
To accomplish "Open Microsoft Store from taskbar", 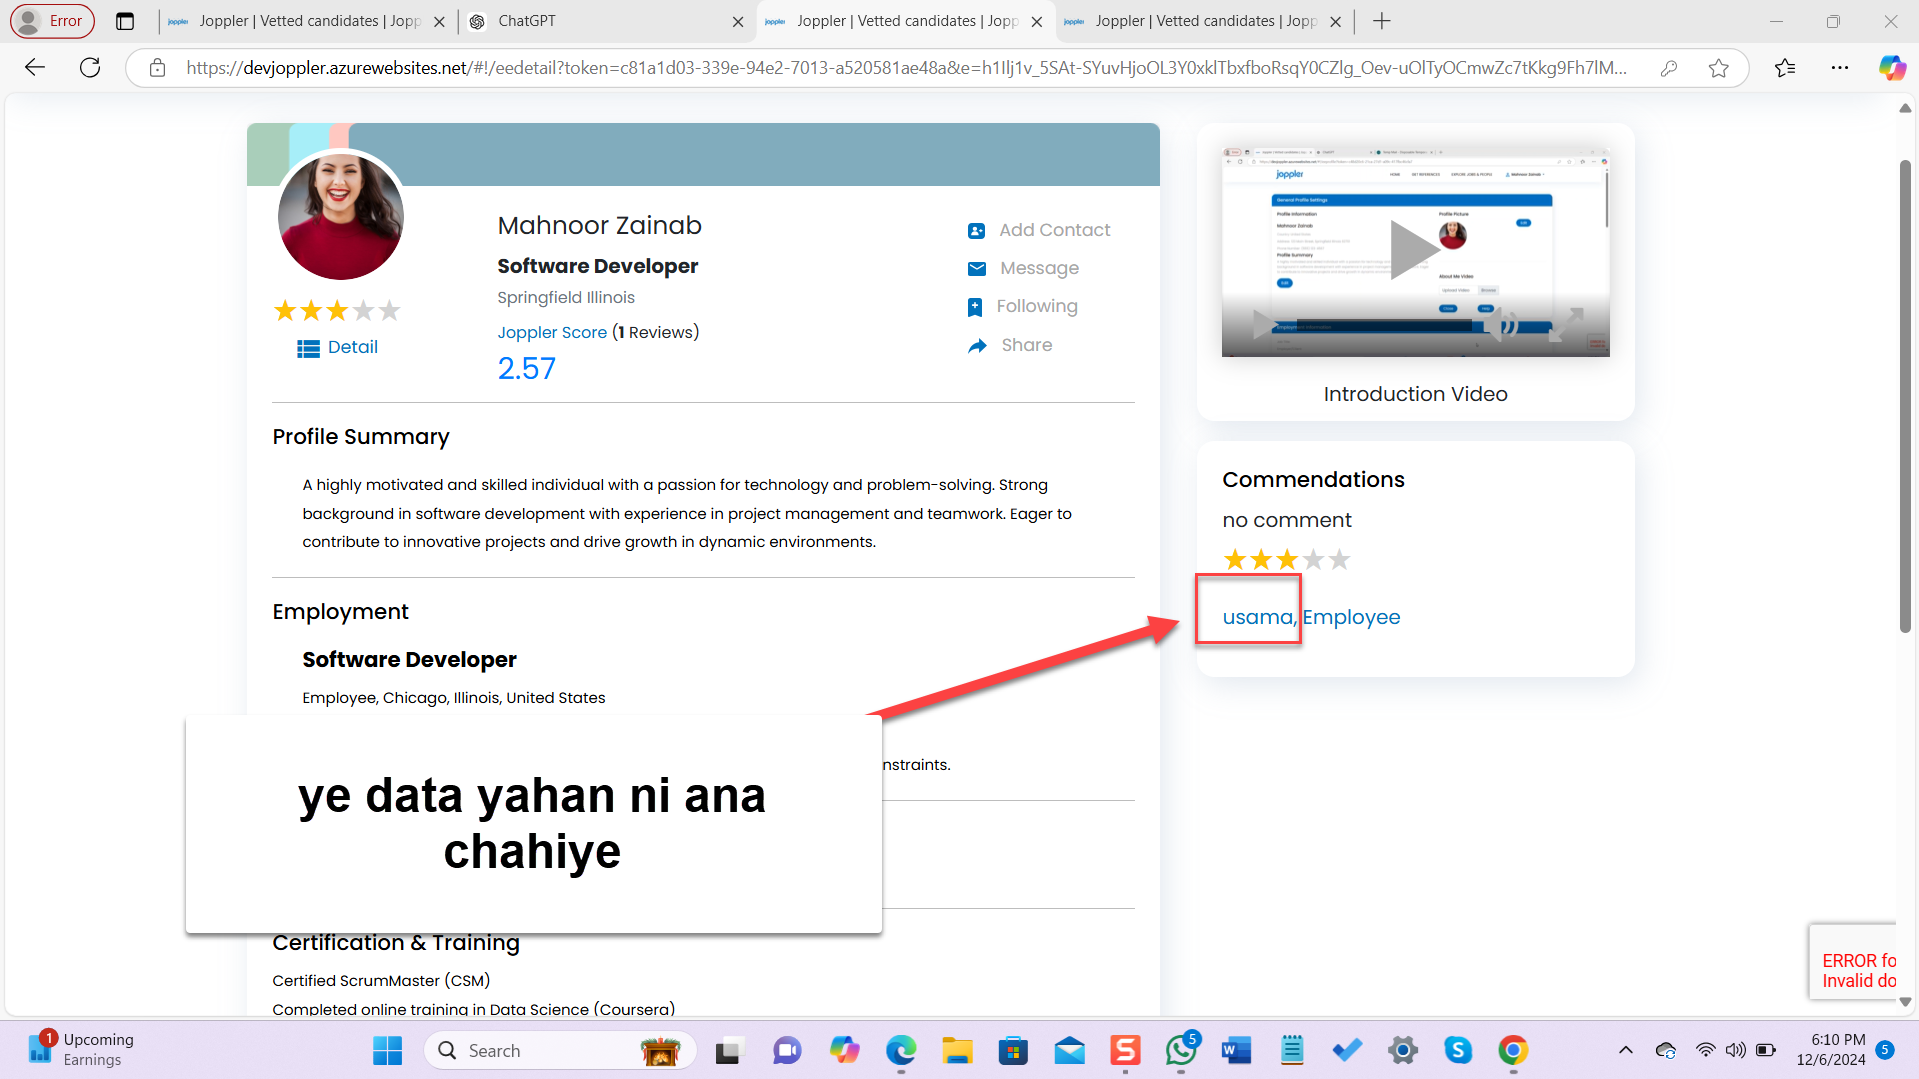I will (1013, 1051).
